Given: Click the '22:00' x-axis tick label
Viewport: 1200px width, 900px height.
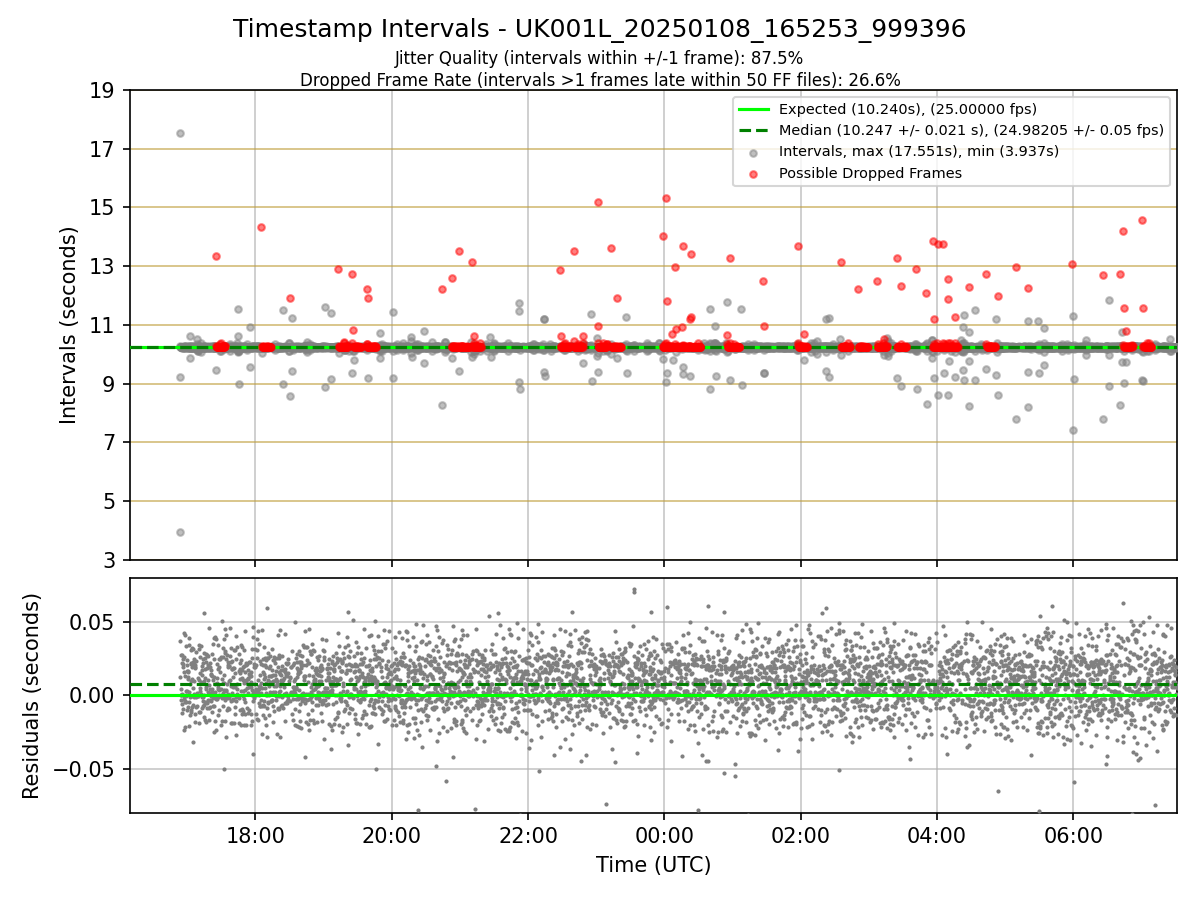Looking at the screenshot, I should coord(527,834).
